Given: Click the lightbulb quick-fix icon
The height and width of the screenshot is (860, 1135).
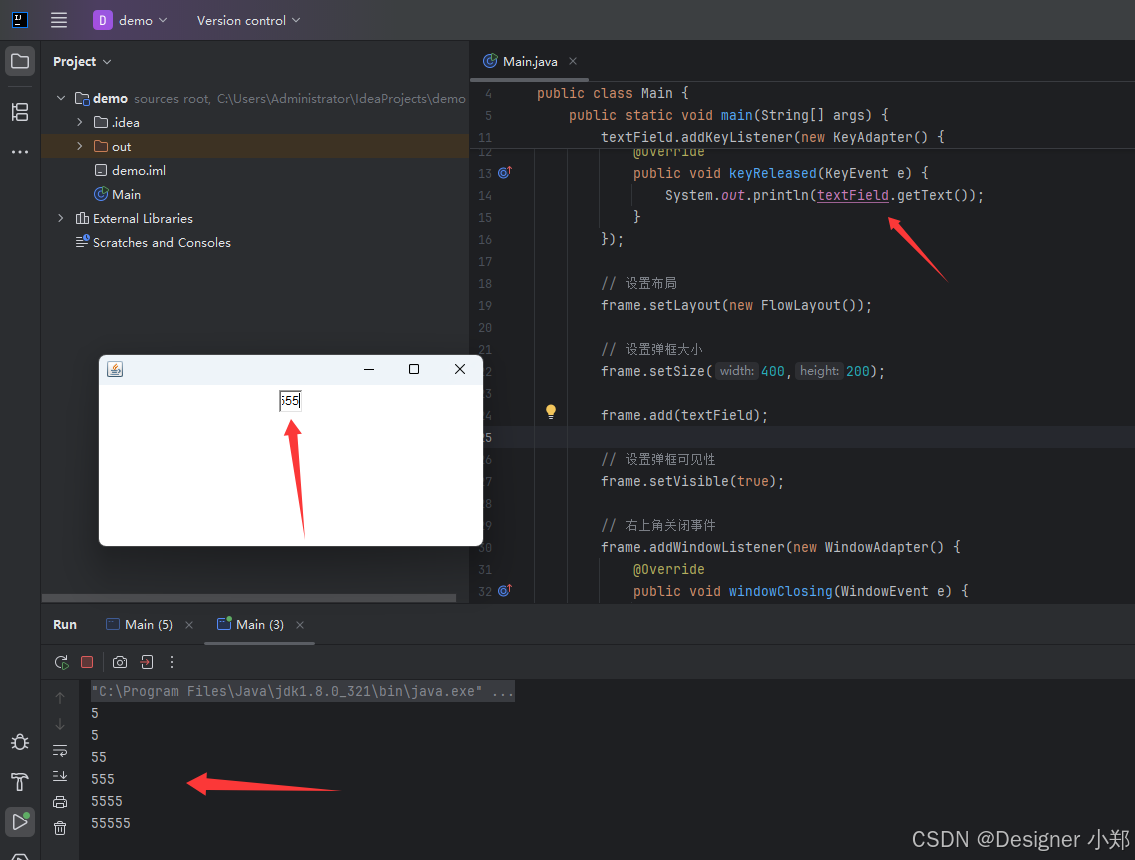Looking at the screenshot, I should [551, 412].
